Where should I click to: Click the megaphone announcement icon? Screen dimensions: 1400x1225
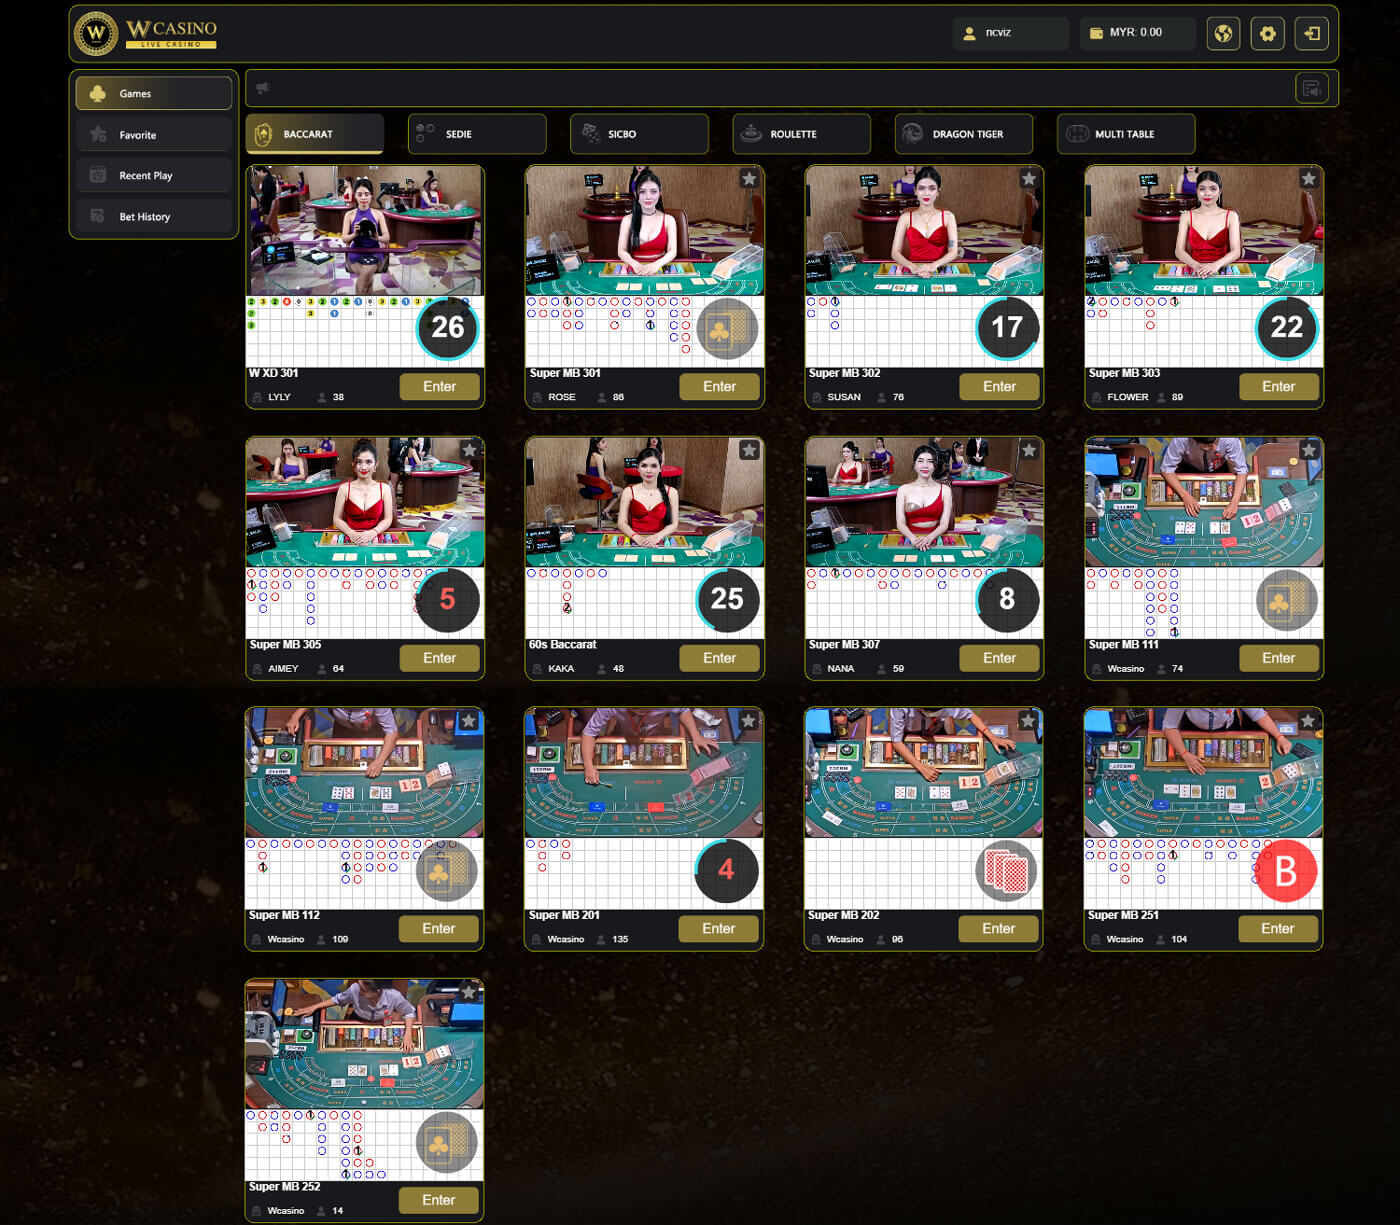[263, 88]
